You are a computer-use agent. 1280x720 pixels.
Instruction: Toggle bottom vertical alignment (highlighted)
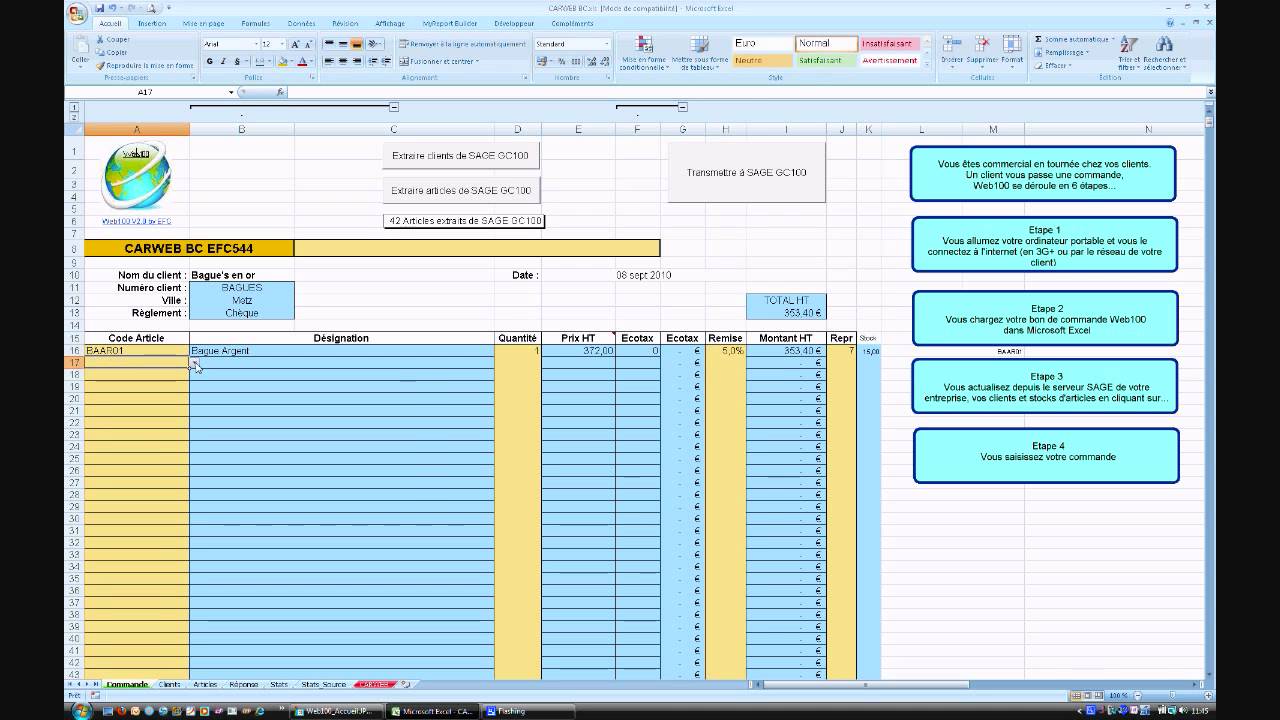coord(357,44)
